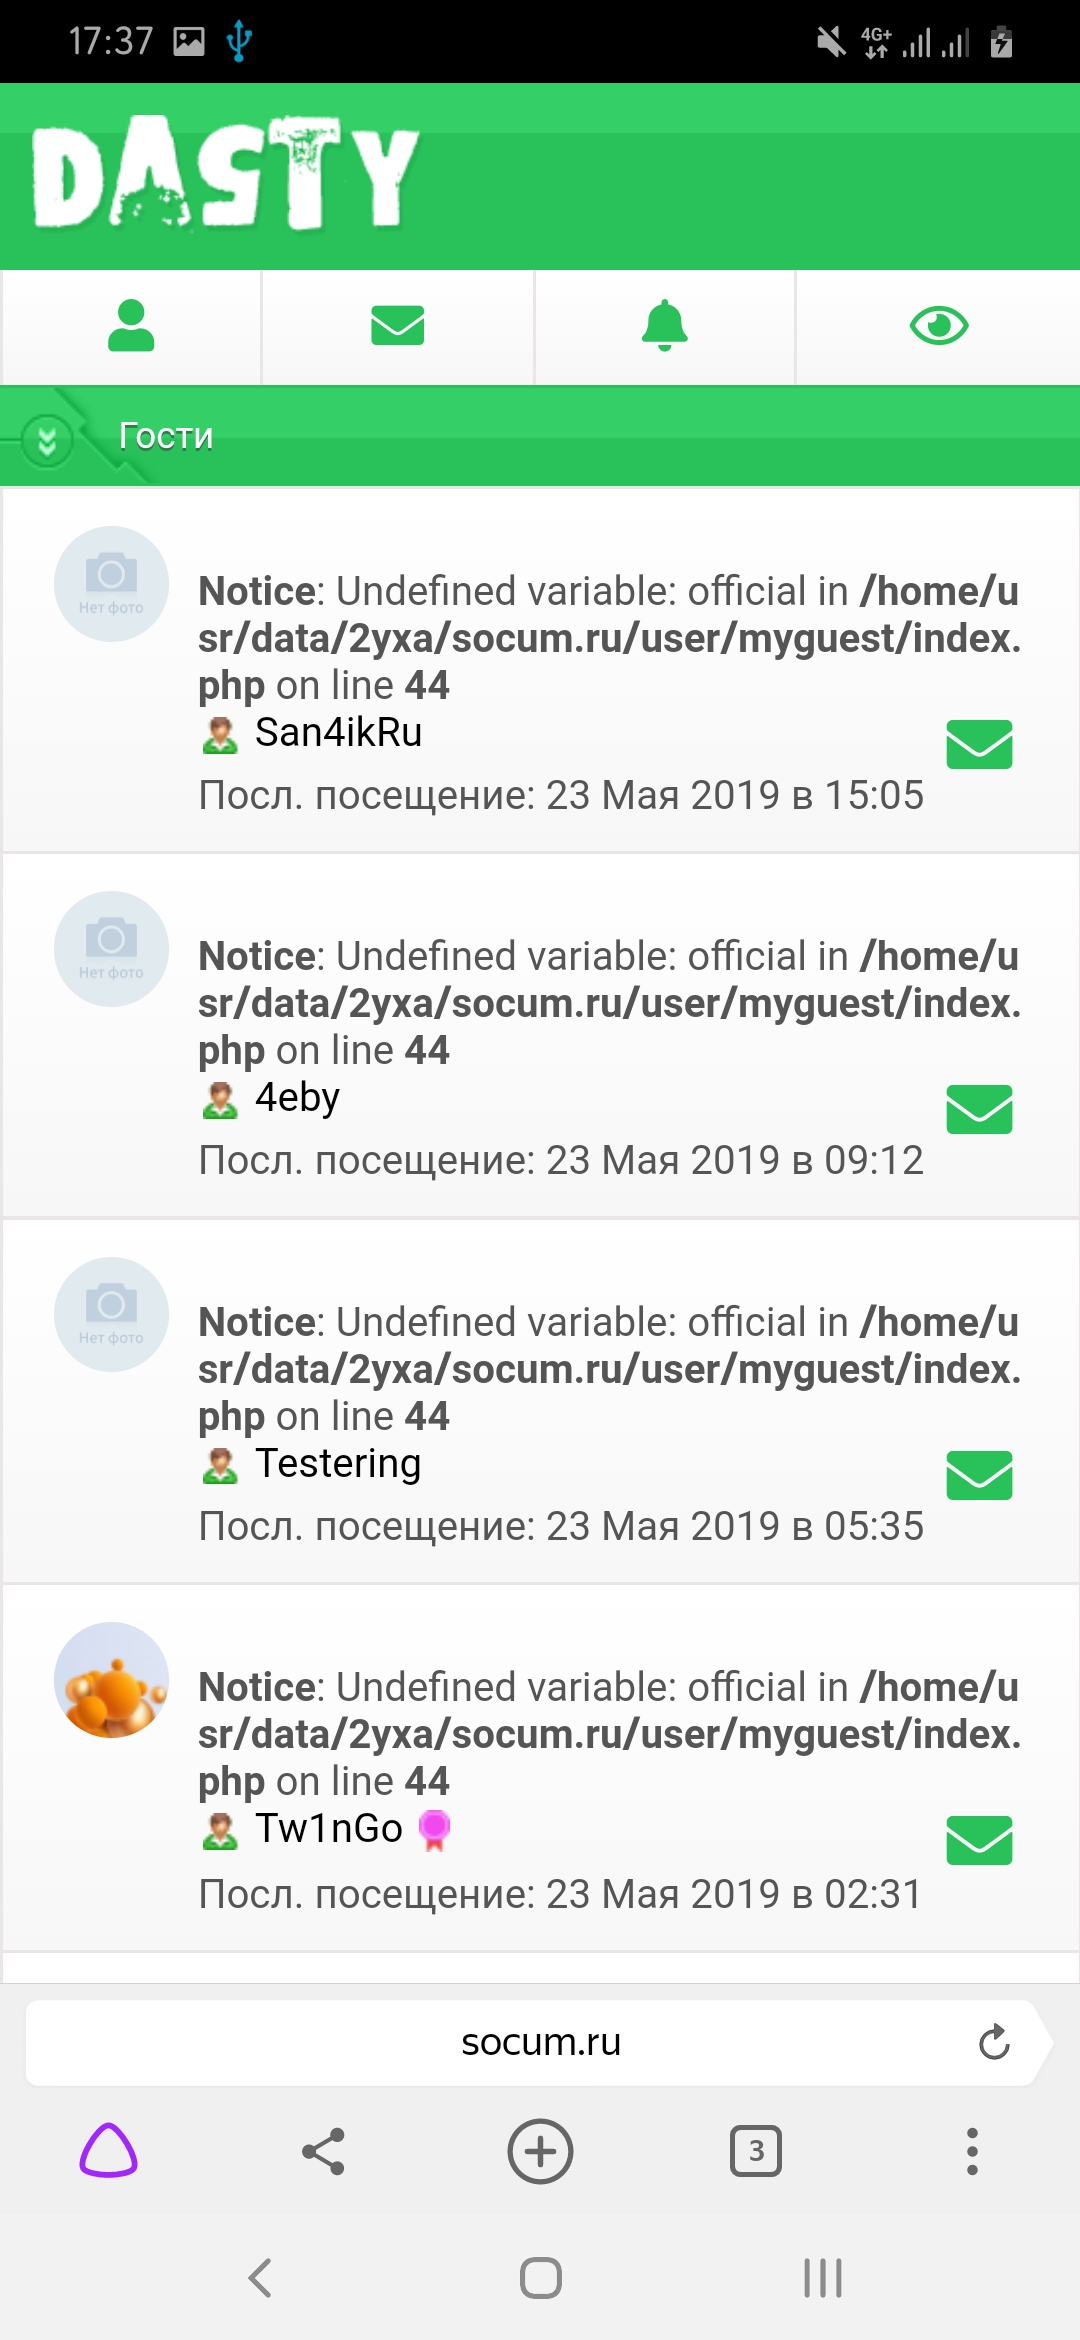Image resolution: width=1080 pixels, height=2340 pixels.
Task: View Tw1nGo's avatar photo
Action: point(111,1679)
